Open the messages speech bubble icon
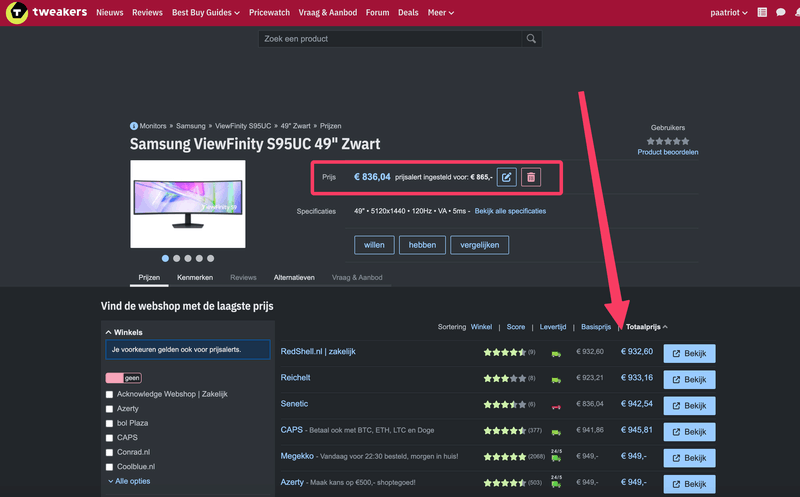The image size is (800, 497). pos(781,12)
